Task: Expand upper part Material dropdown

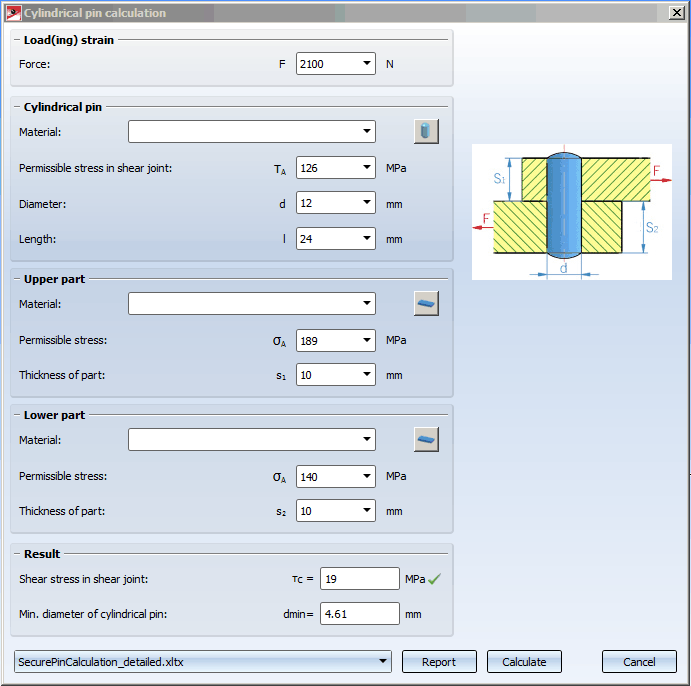Action: tap(366, 304)
